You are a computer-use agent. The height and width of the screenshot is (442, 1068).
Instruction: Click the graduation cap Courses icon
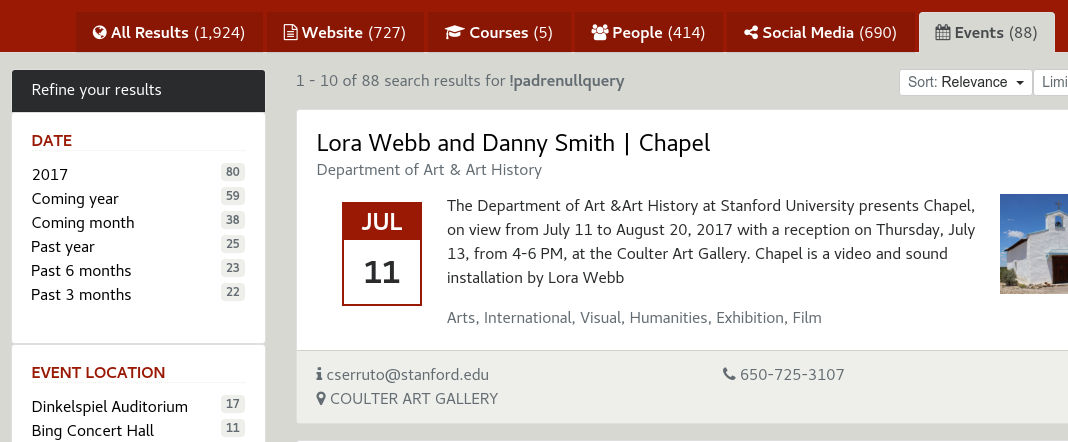coord(454,33)
